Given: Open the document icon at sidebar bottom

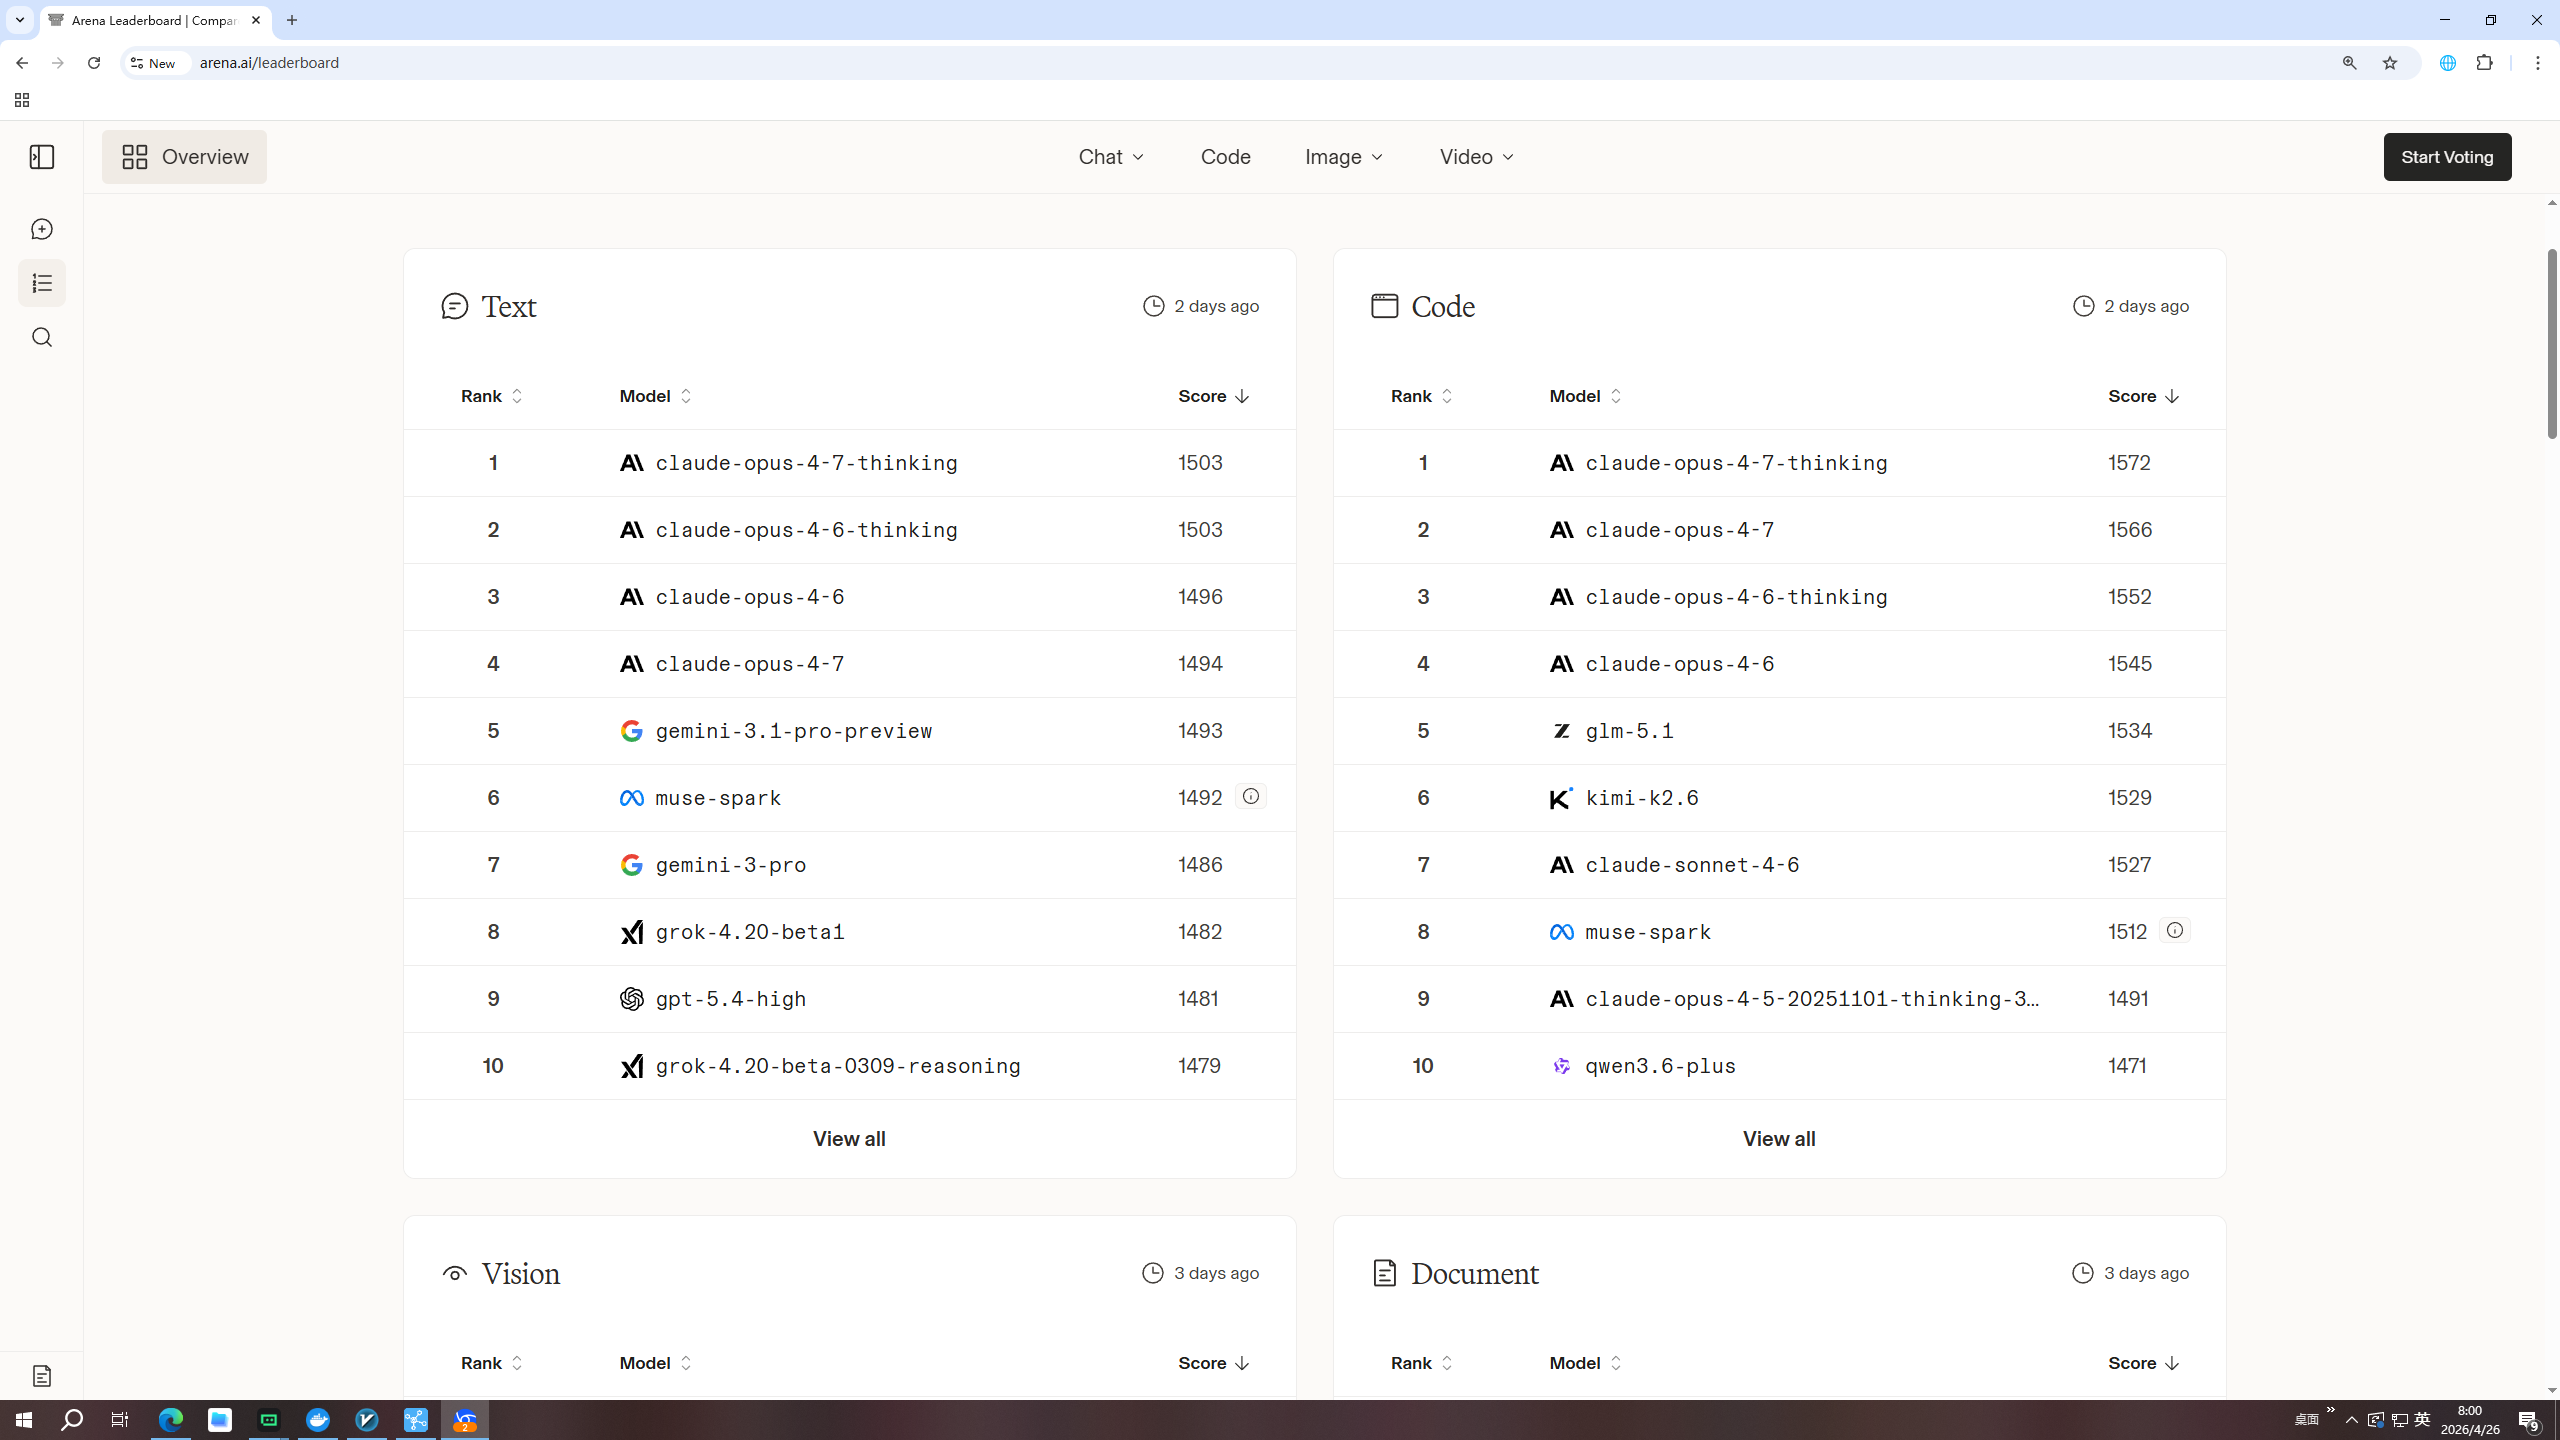Looking at the screenshot, I should pyautogui.click(x=41, y=1376).
